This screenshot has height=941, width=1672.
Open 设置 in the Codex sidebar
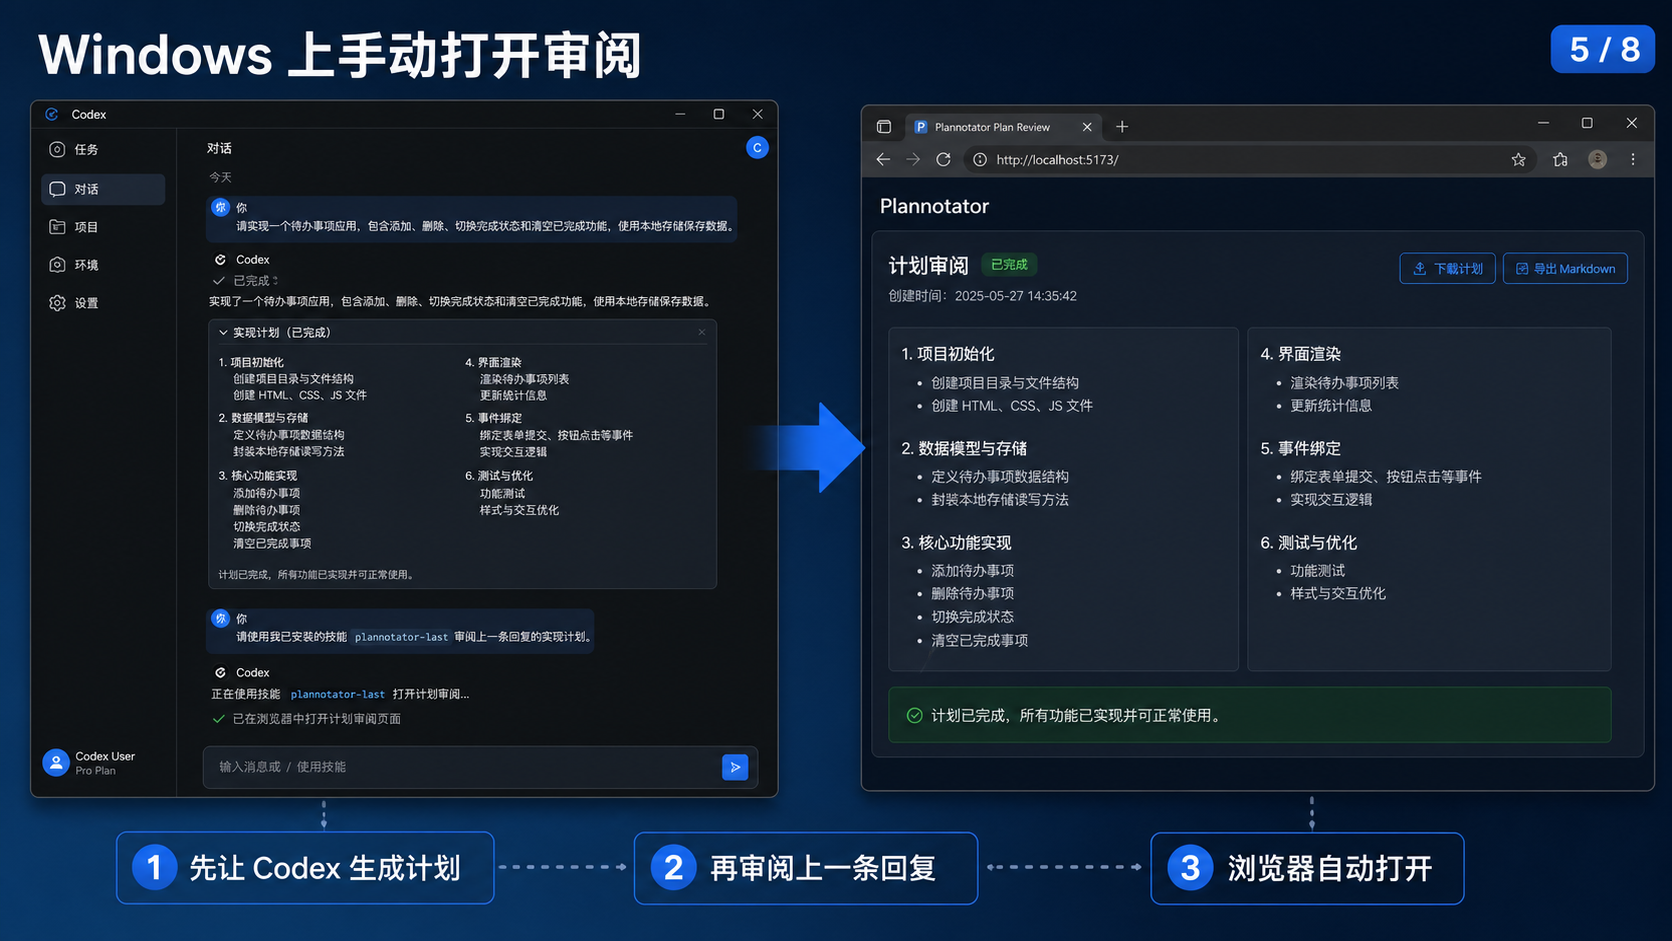pyautogui.click(x=103, y=303)
